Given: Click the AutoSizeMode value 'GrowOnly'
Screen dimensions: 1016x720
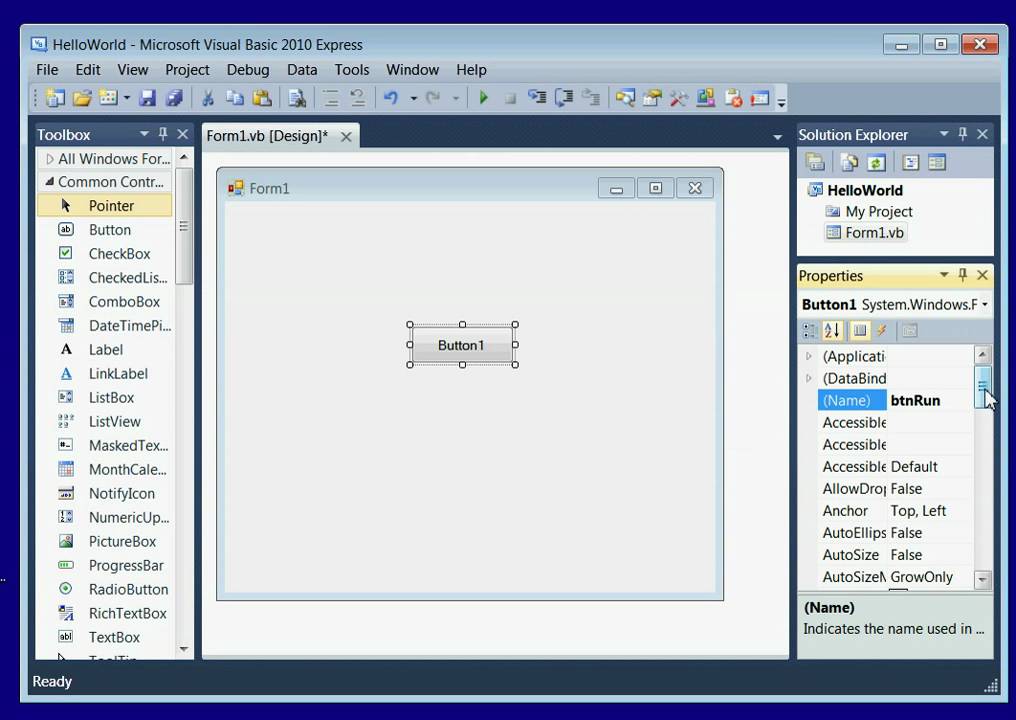Looking at the screenshot, I should pyautogui.click(x=921, y=577).
